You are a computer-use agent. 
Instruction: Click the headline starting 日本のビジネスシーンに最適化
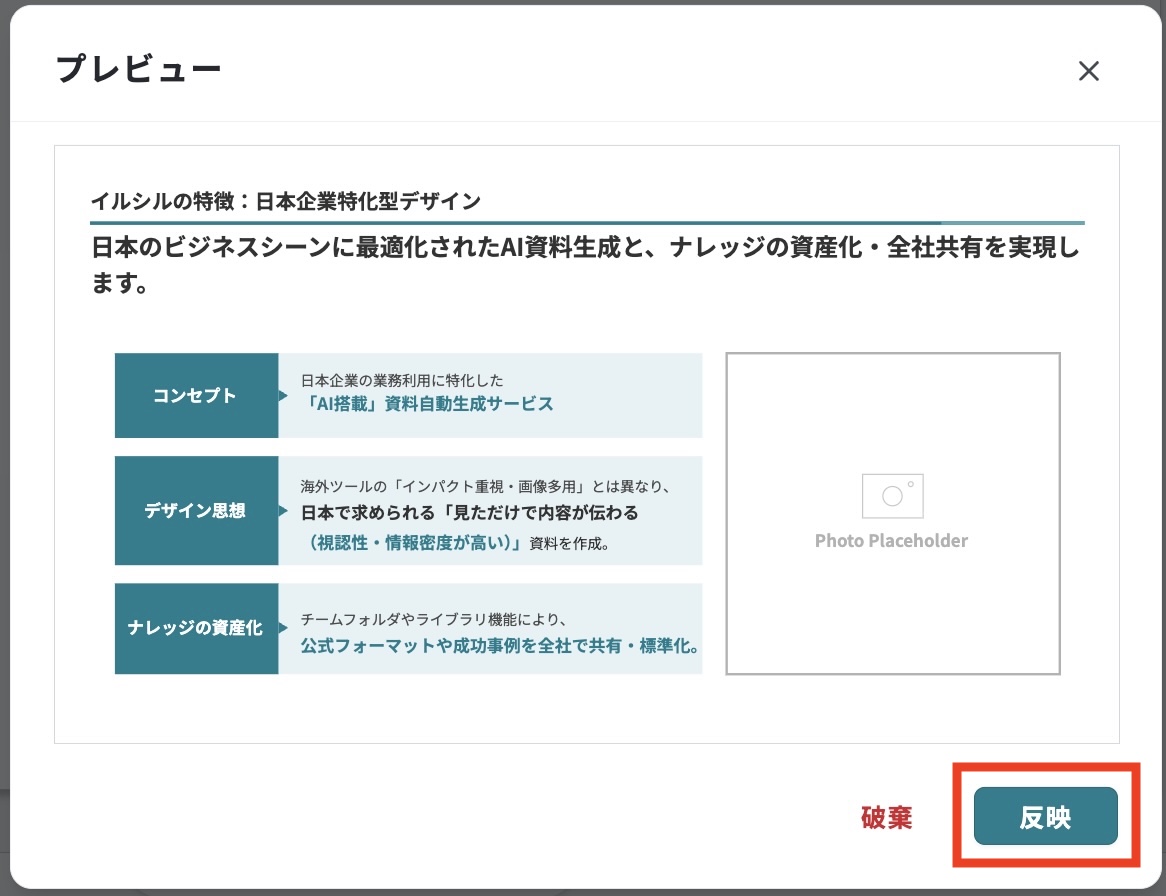point(585,265)
